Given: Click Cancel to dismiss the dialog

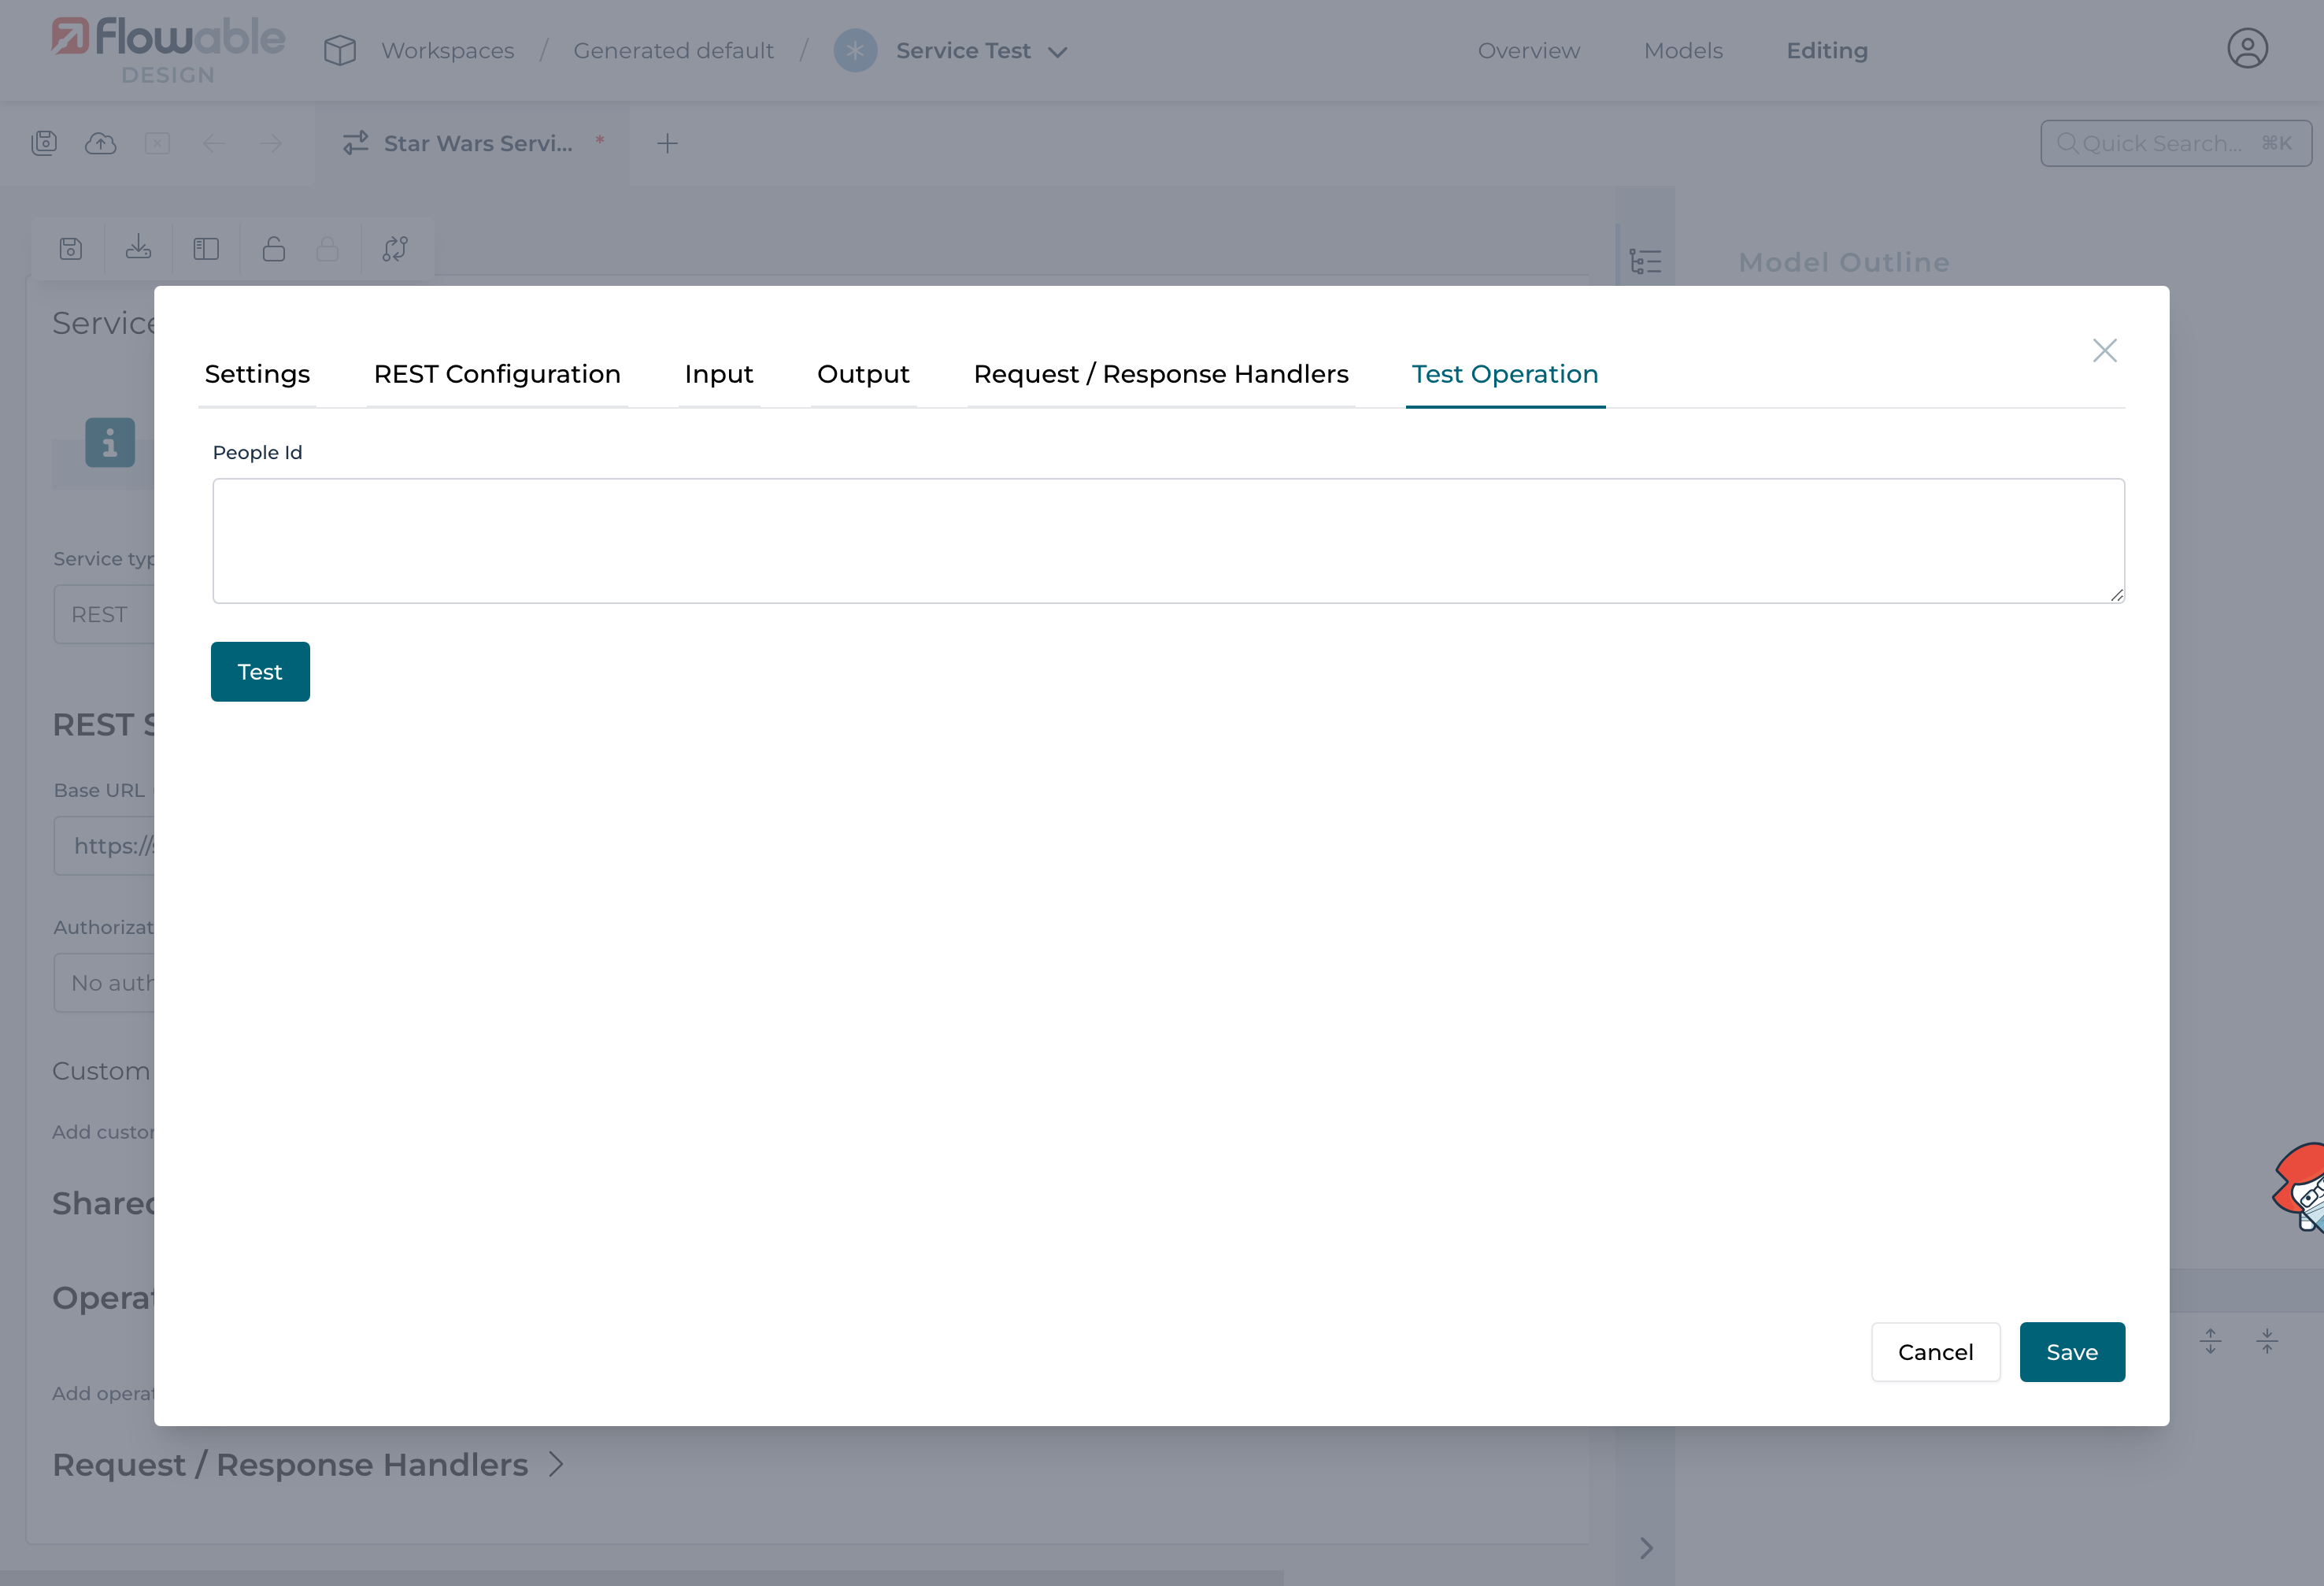Looking at the screenshot, I should [x=1935, y=1352].
